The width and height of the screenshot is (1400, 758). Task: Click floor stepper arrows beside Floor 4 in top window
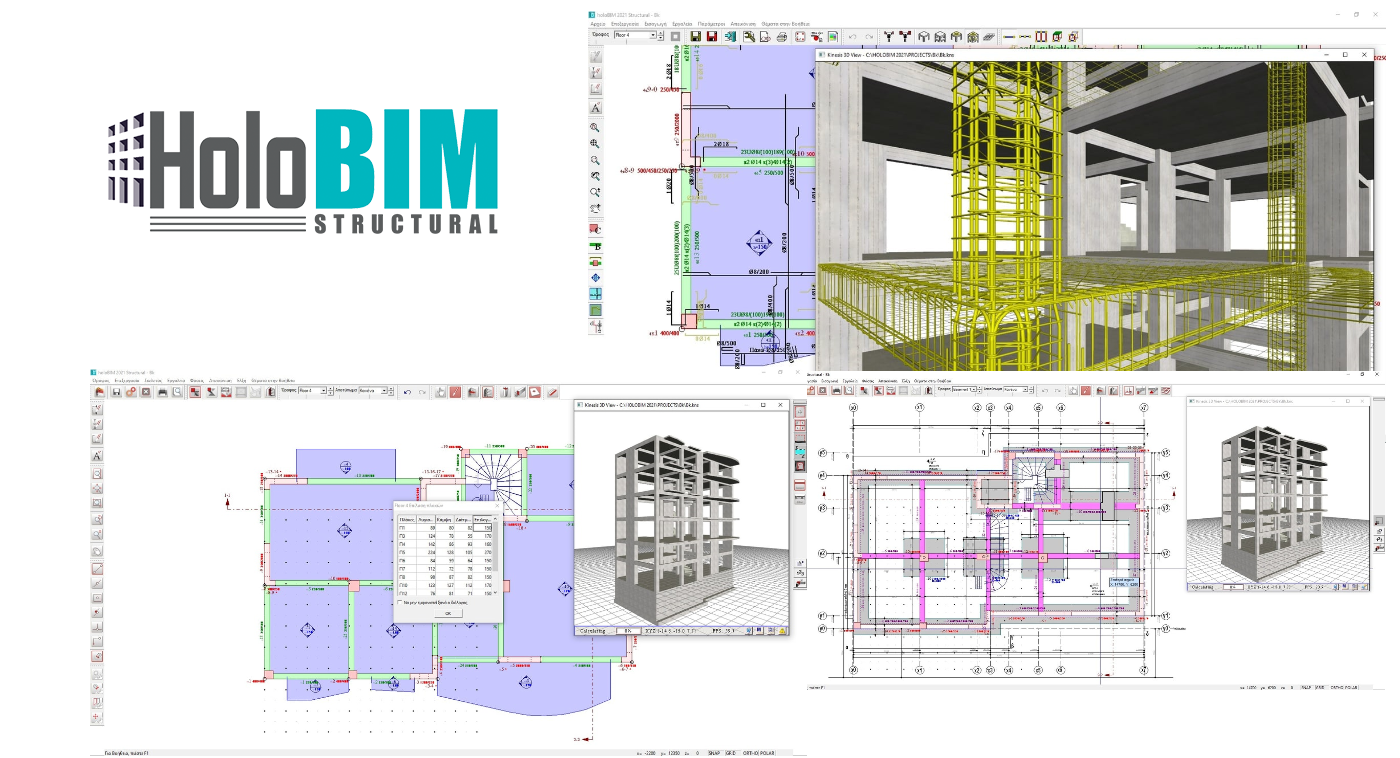(x=661, y=35)
